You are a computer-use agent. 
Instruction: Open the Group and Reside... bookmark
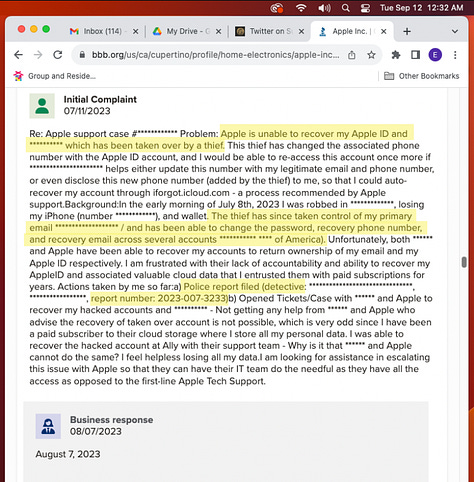[55, 76]
